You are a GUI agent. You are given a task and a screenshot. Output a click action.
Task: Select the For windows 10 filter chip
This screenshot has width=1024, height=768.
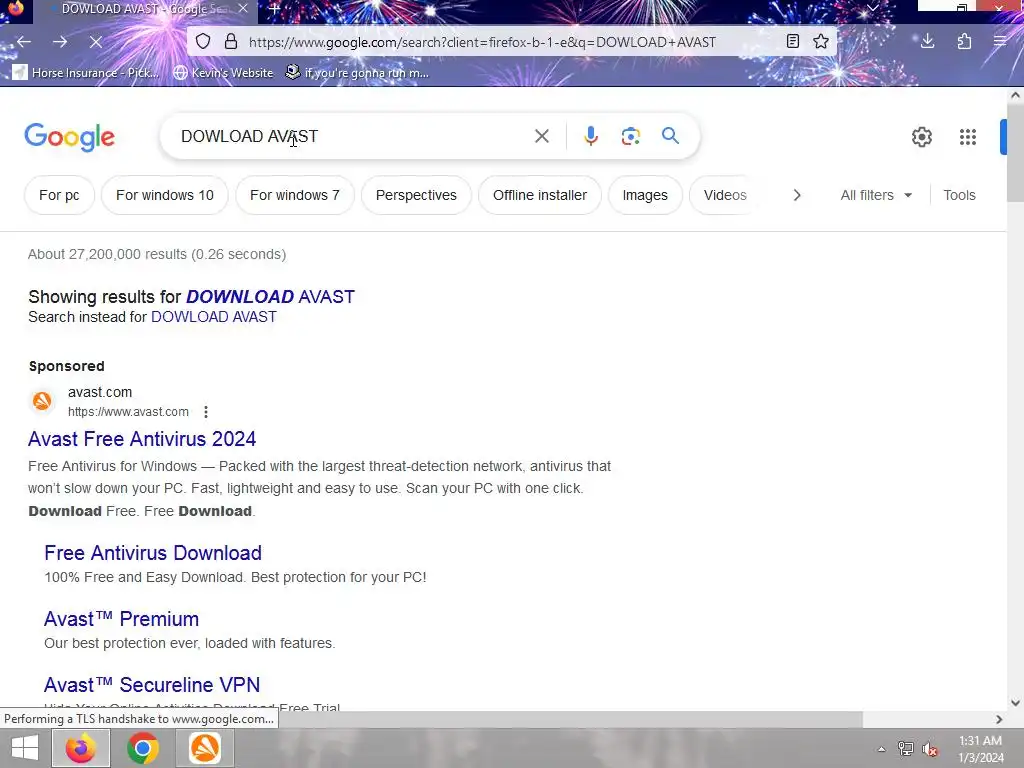click(165, 195)
